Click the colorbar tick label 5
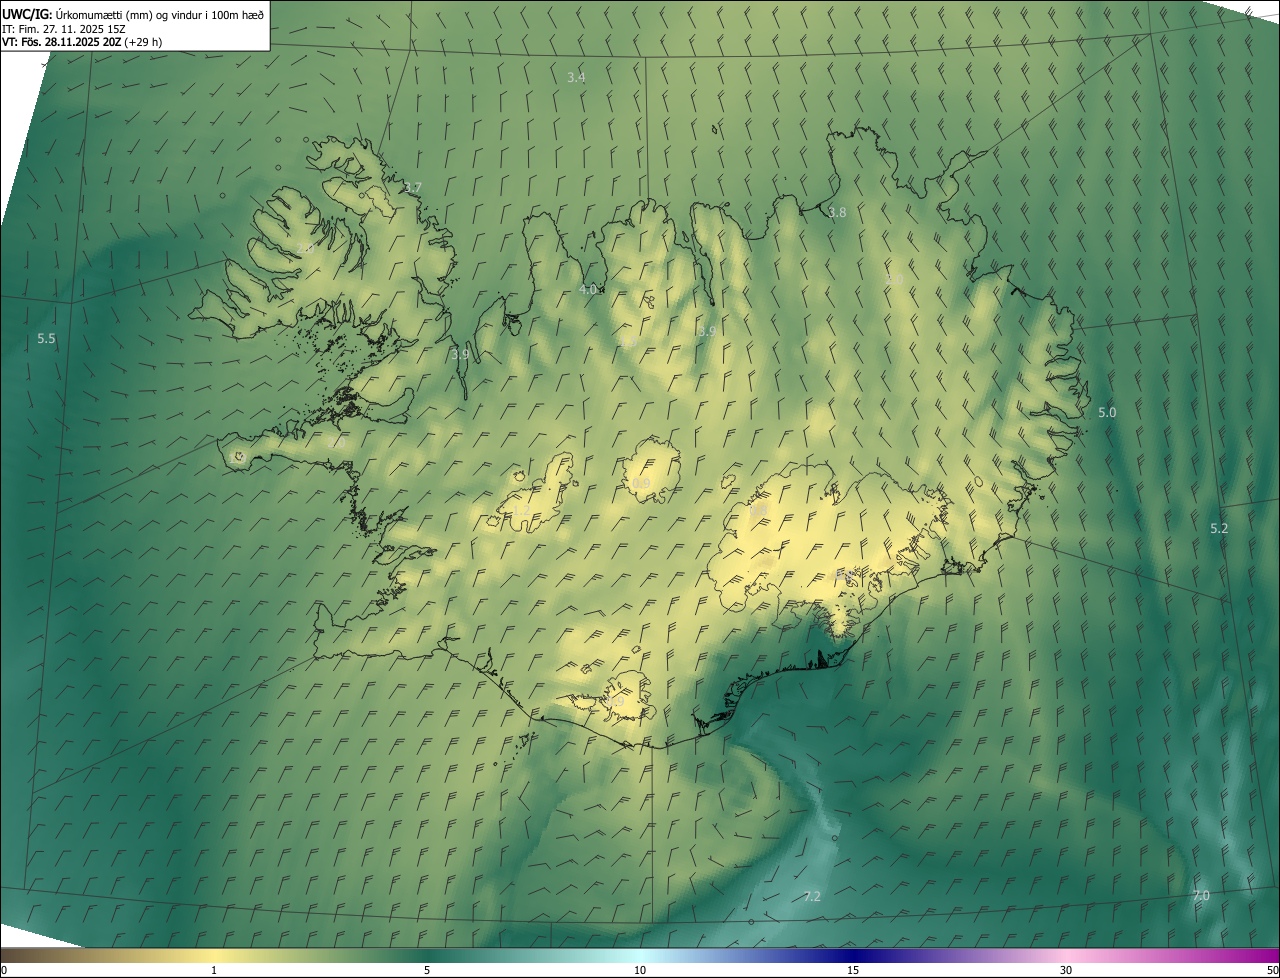Screen dimensions: 1280x978 (x=427, y=970)
